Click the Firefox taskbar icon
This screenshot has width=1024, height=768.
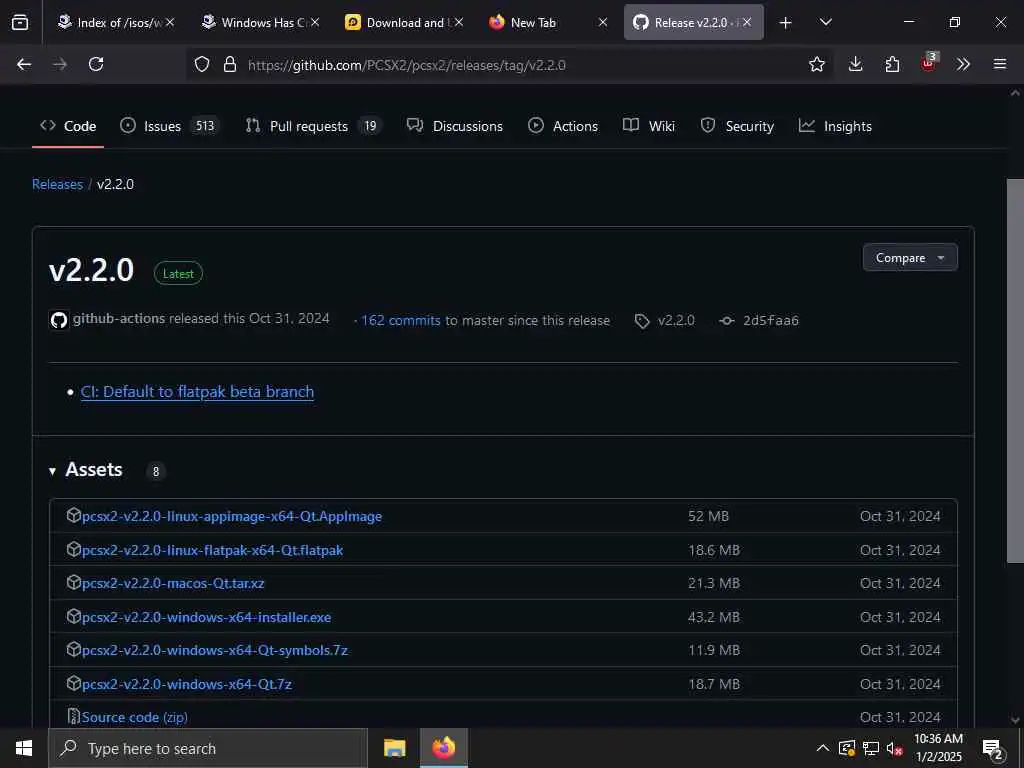(x=443, y=748)
